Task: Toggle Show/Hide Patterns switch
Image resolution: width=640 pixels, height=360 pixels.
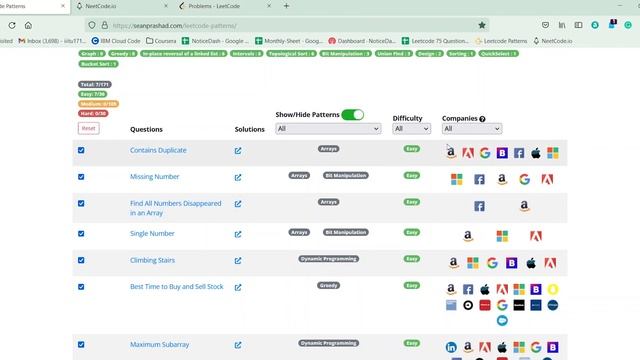Action: pos(353,115)
